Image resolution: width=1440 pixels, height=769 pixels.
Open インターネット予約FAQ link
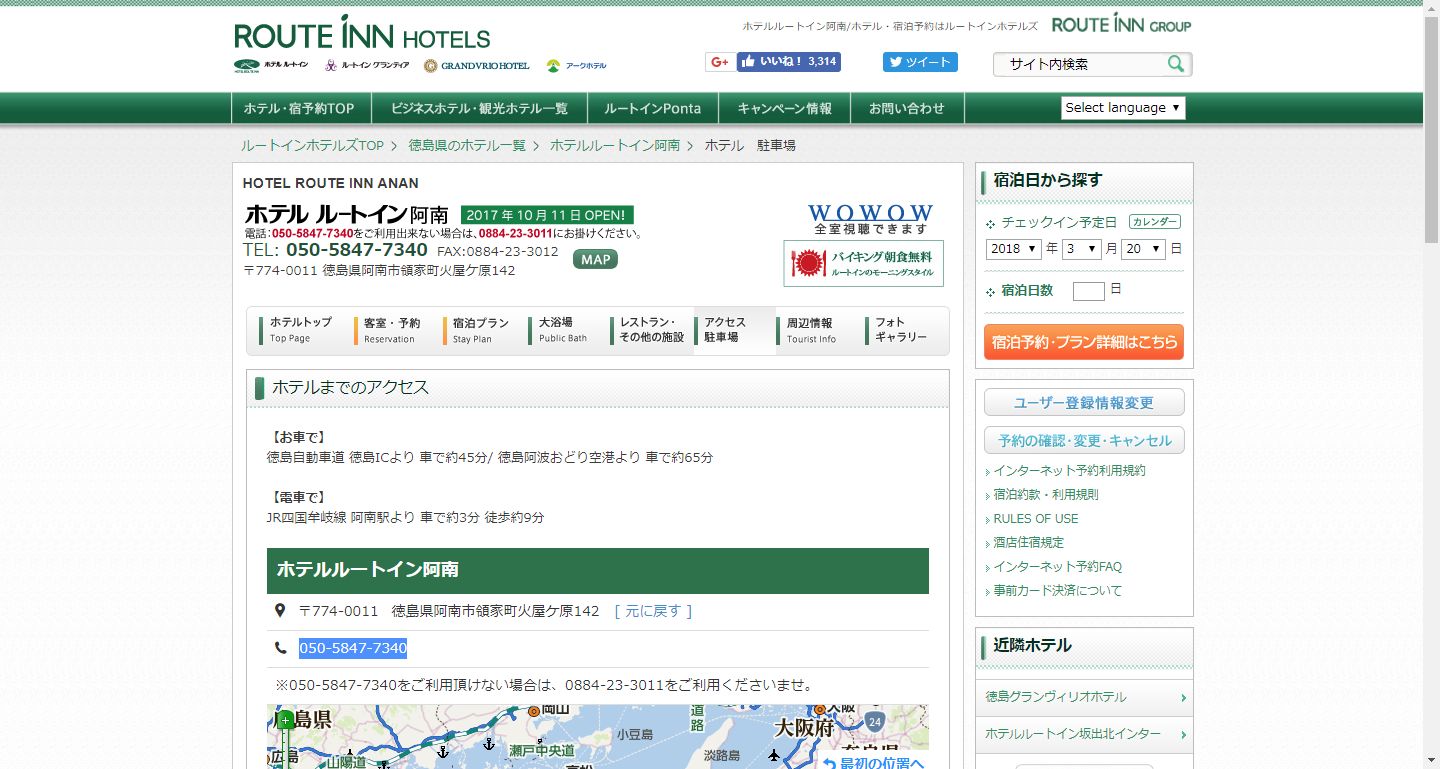(1057, 566)
